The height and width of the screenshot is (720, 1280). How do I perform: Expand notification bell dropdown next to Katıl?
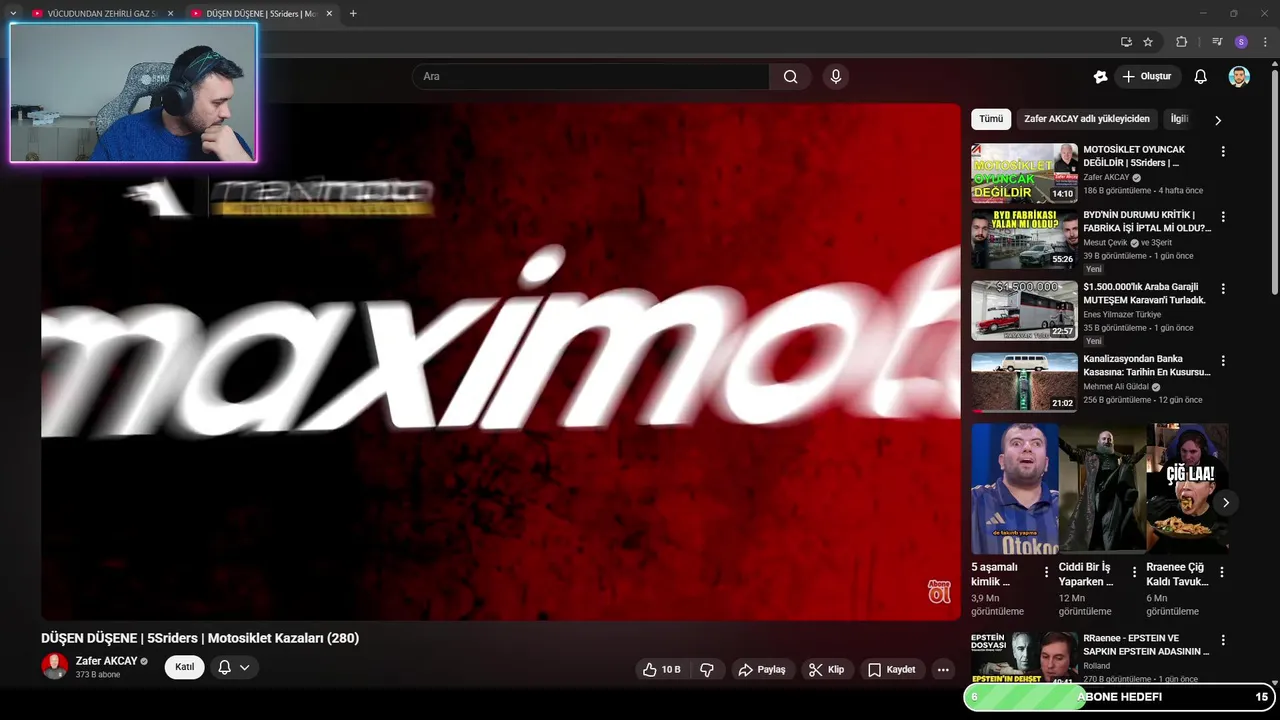234,667
